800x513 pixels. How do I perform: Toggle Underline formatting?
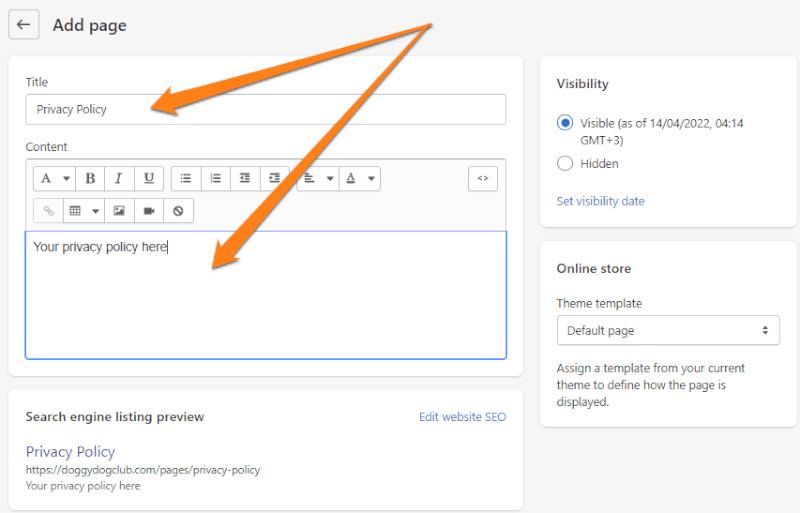(x=148, y=179)
